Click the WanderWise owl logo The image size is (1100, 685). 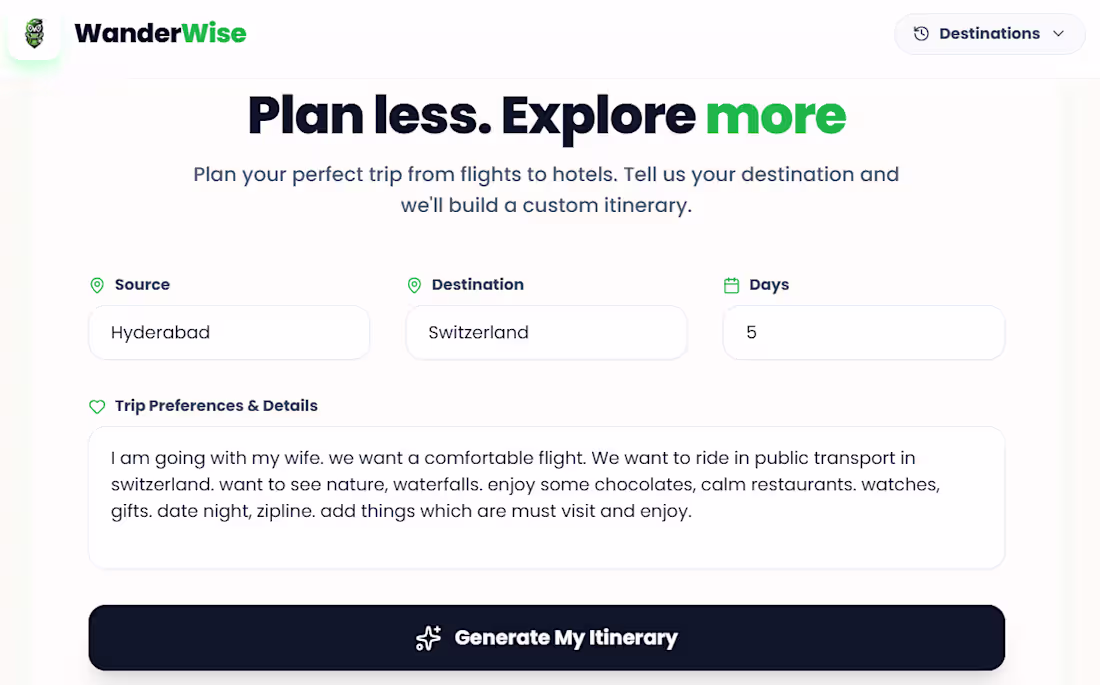coord(34,33)
